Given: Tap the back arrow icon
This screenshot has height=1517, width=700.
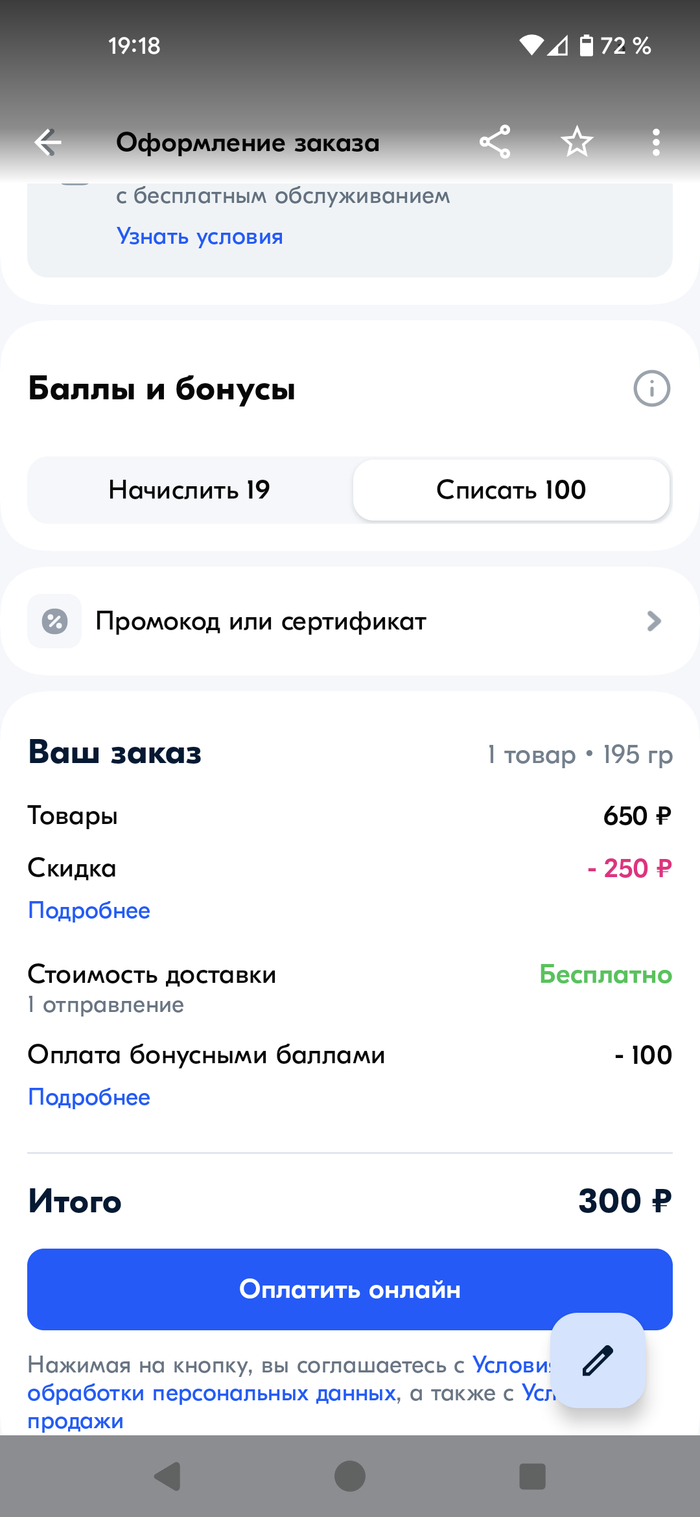Looking at the screenshot, I should click(48, 143).
